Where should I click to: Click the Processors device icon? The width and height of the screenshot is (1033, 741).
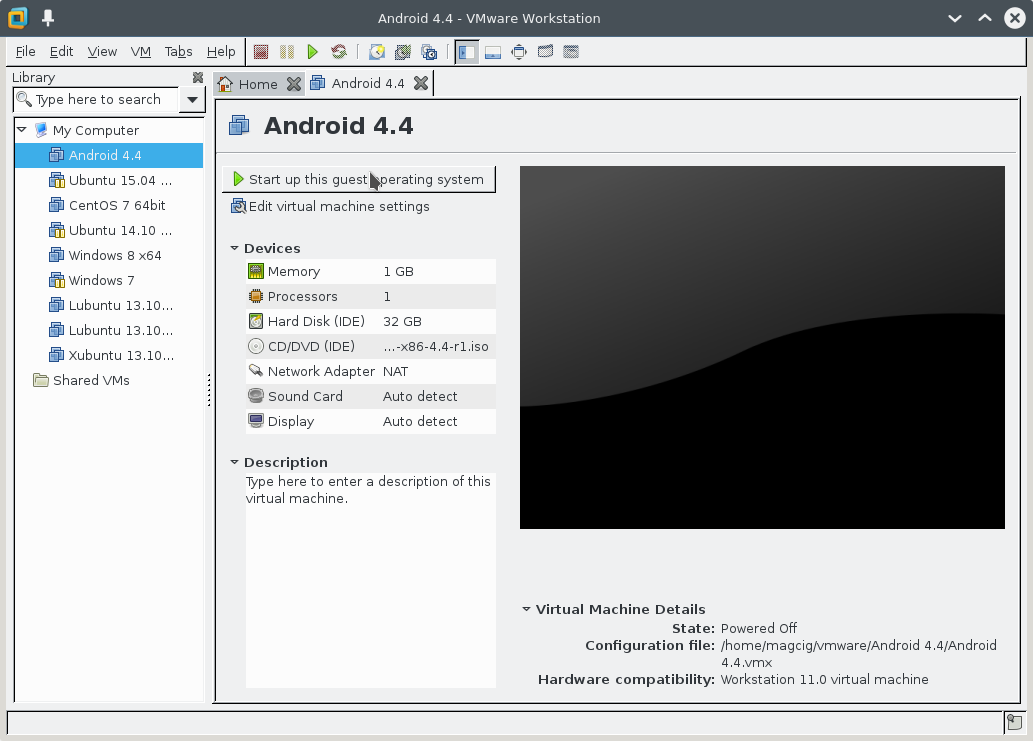pyautogui.click(x=256, y=296)
